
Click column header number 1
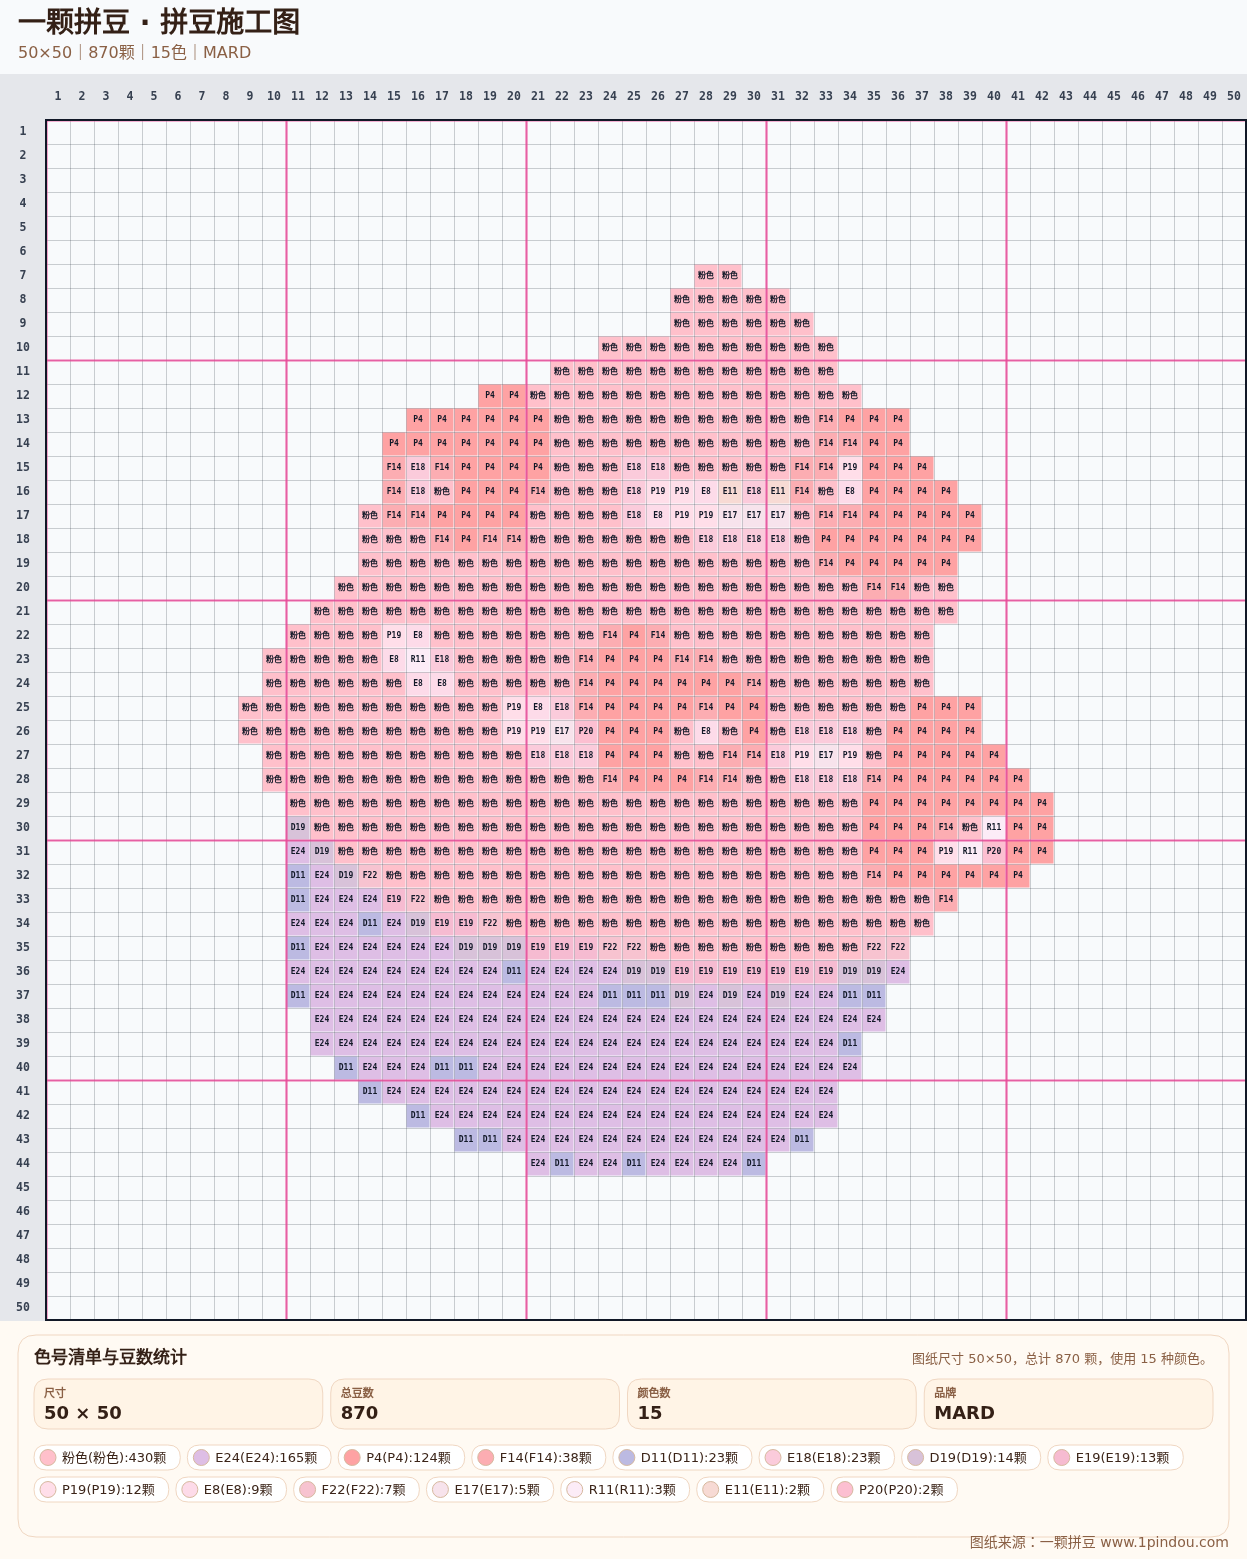pos(58,96)
